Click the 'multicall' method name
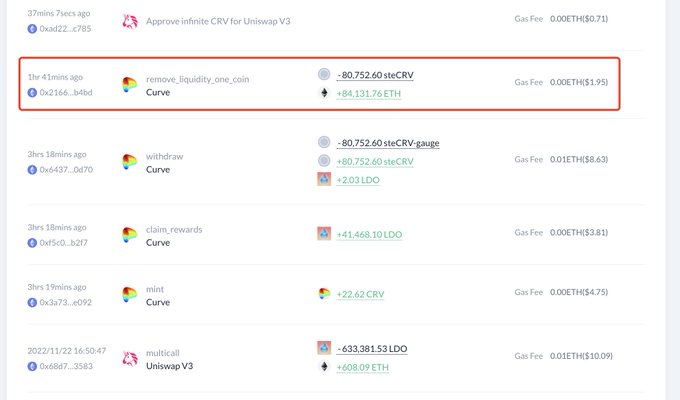Screen dimensions: 680x400 coord(163,353)
